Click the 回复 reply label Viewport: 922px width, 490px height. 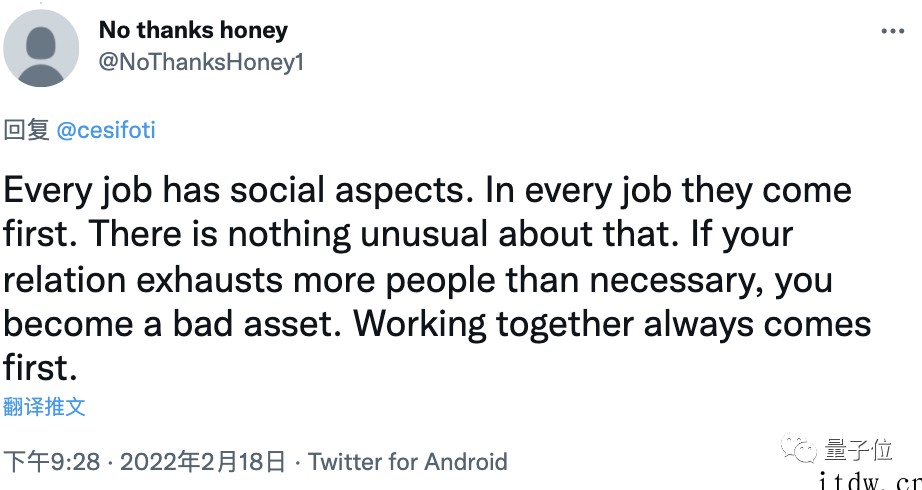[26, 131]
